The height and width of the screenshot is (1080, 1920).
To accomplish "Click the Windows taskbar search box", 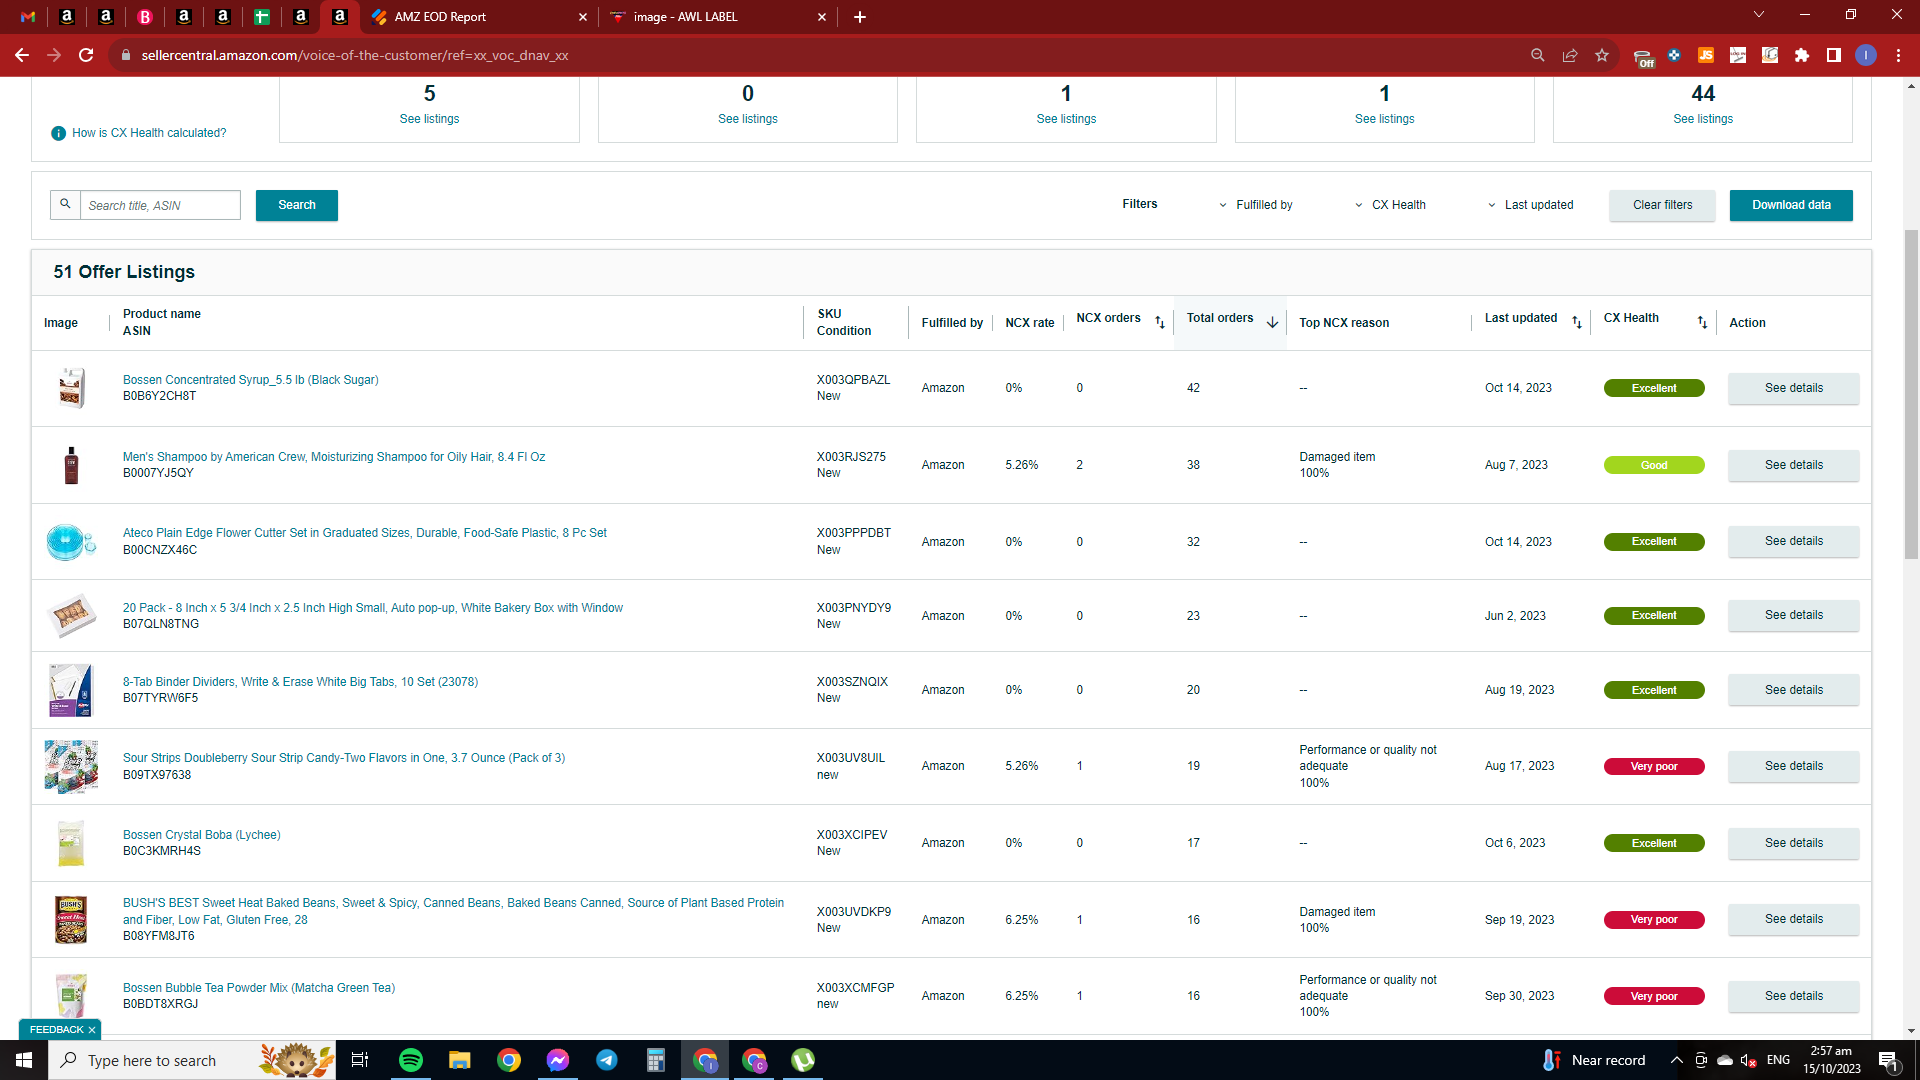I will (x=192, y=1060).
